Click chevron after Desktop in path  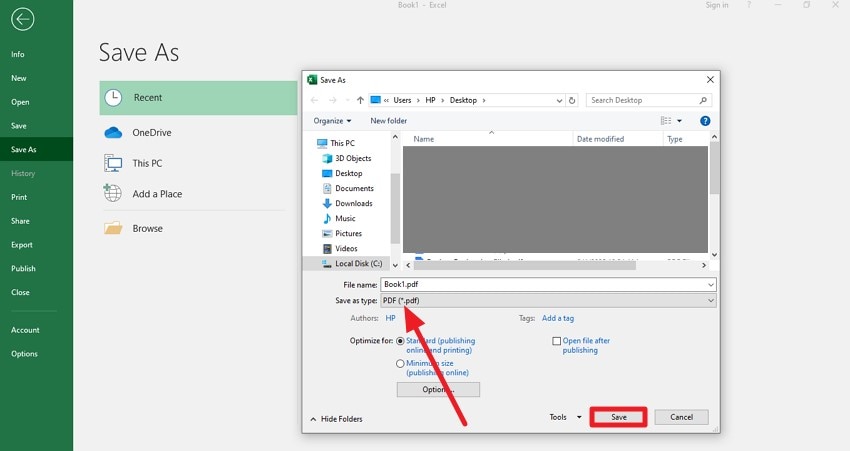coord(484,100)
